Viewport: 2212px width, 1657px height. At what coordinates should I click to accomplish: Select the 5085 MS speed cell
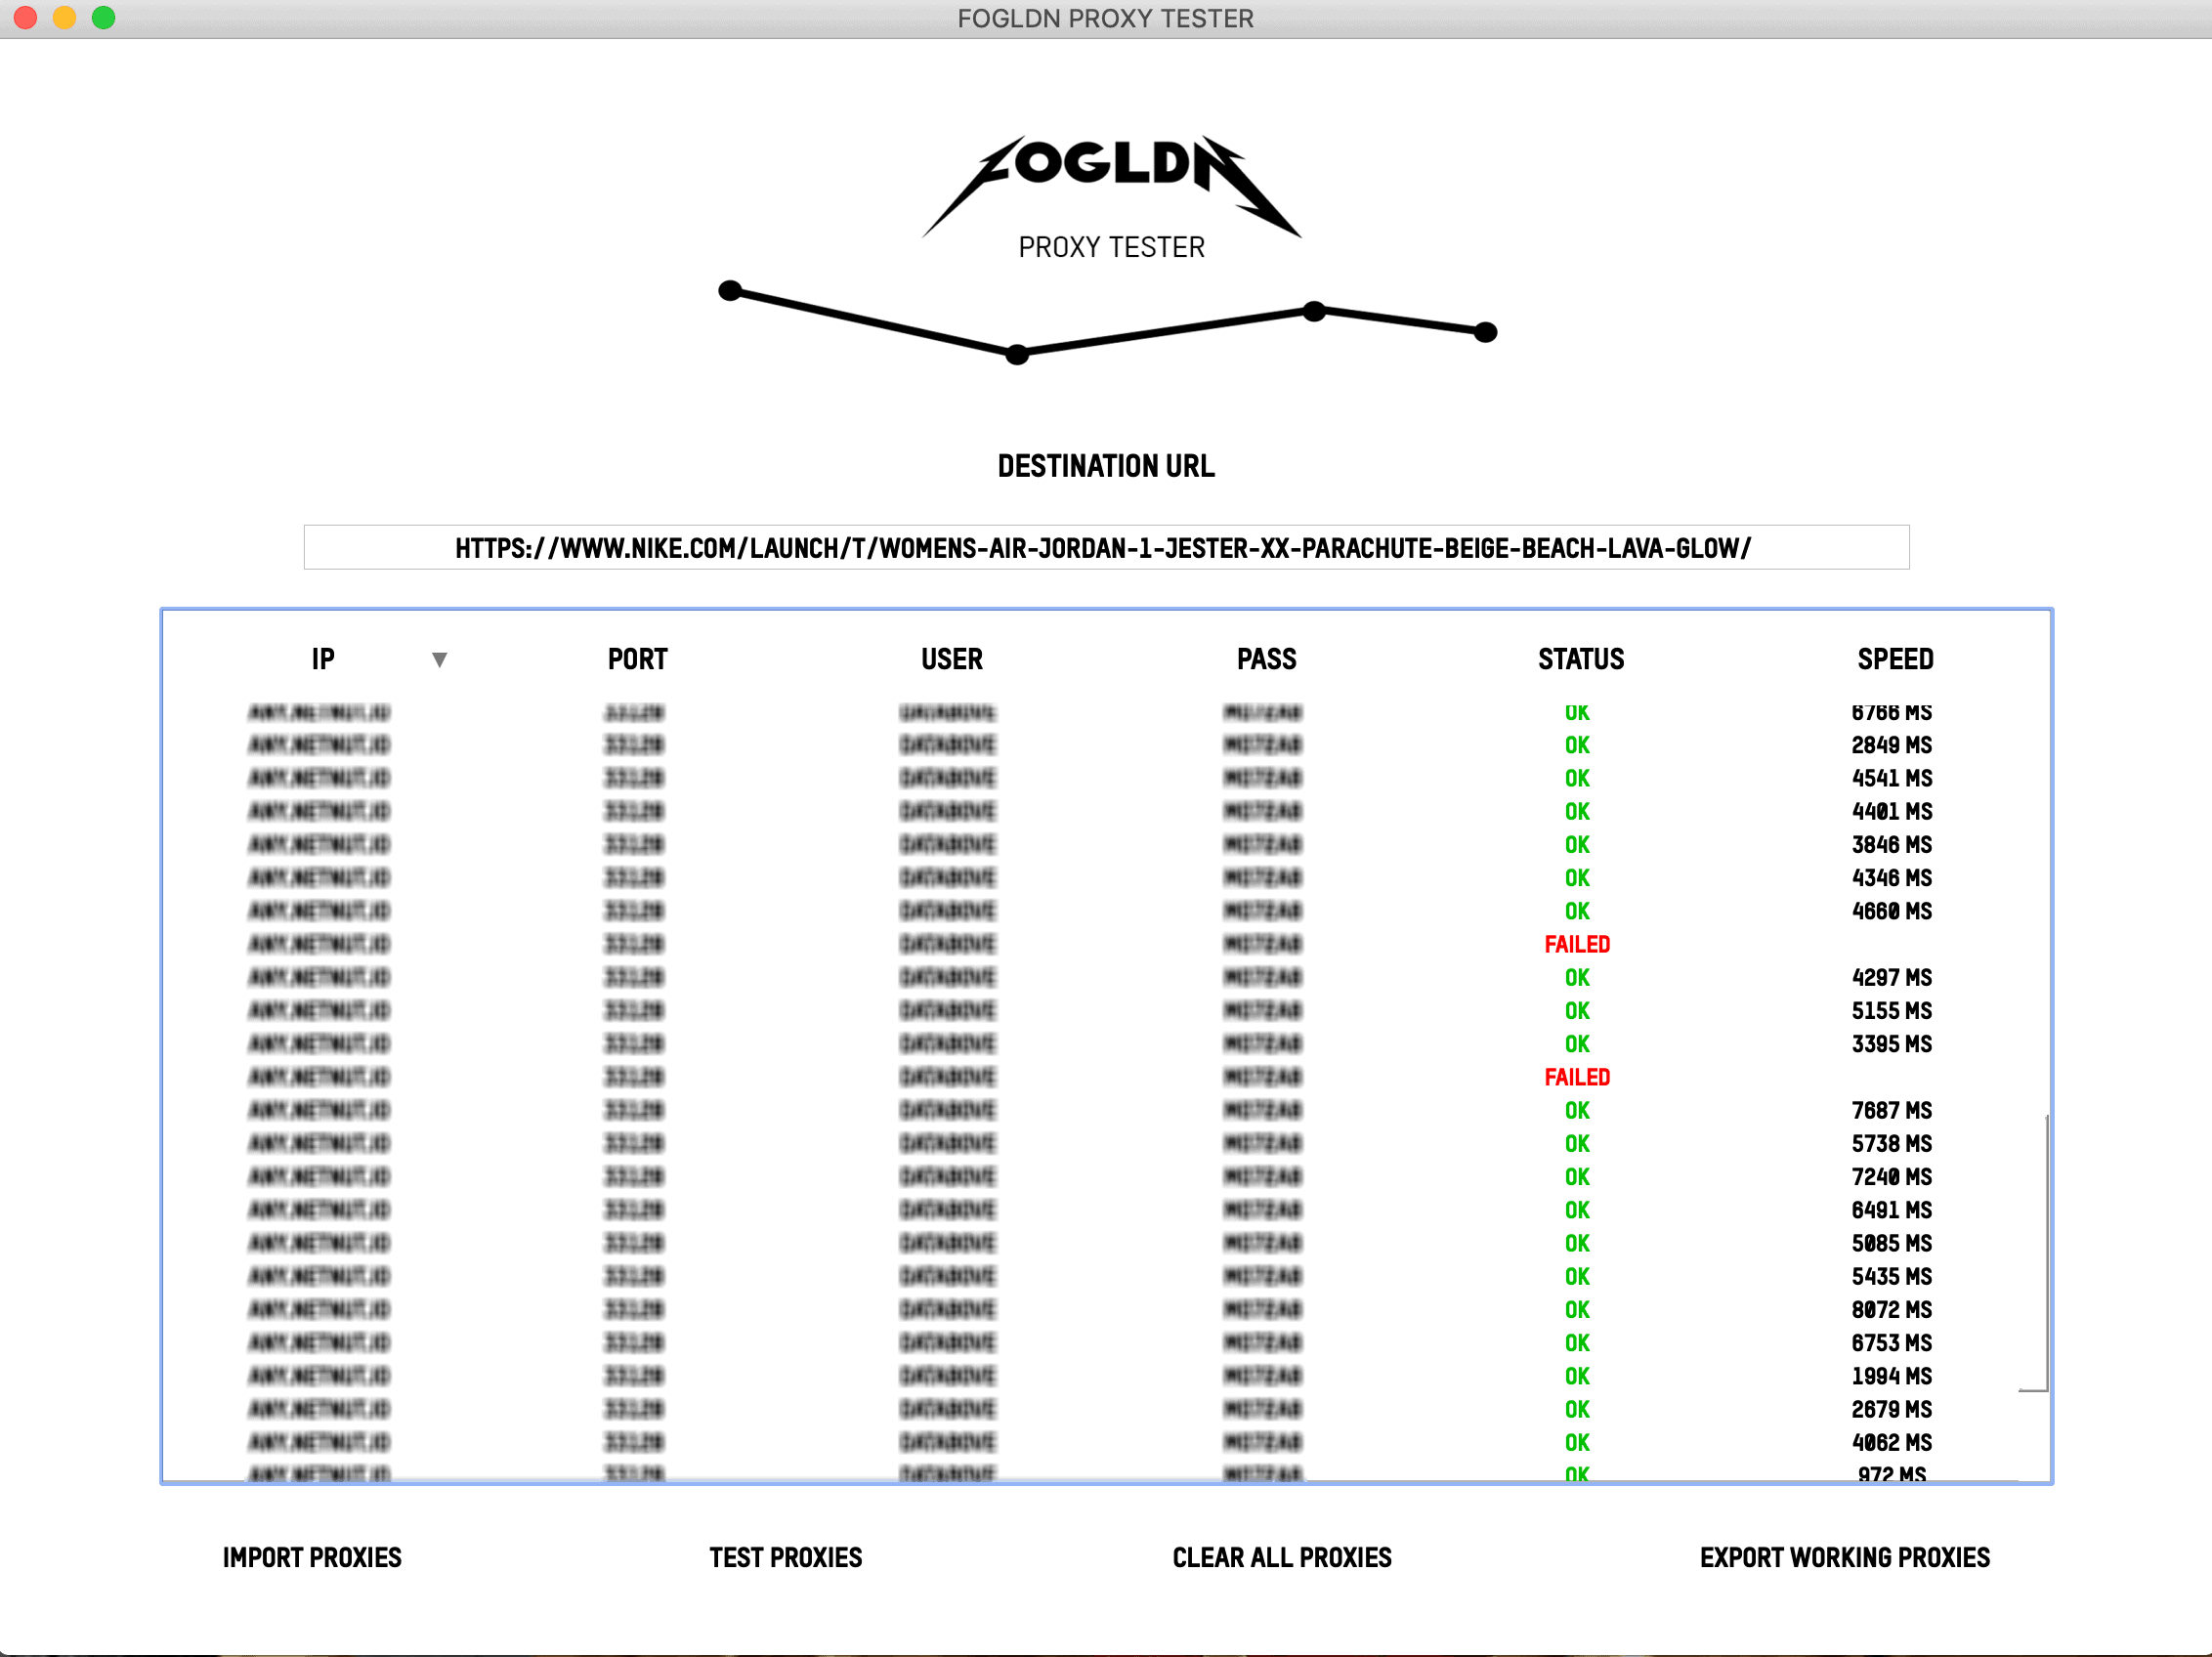pos(1892,1243)
